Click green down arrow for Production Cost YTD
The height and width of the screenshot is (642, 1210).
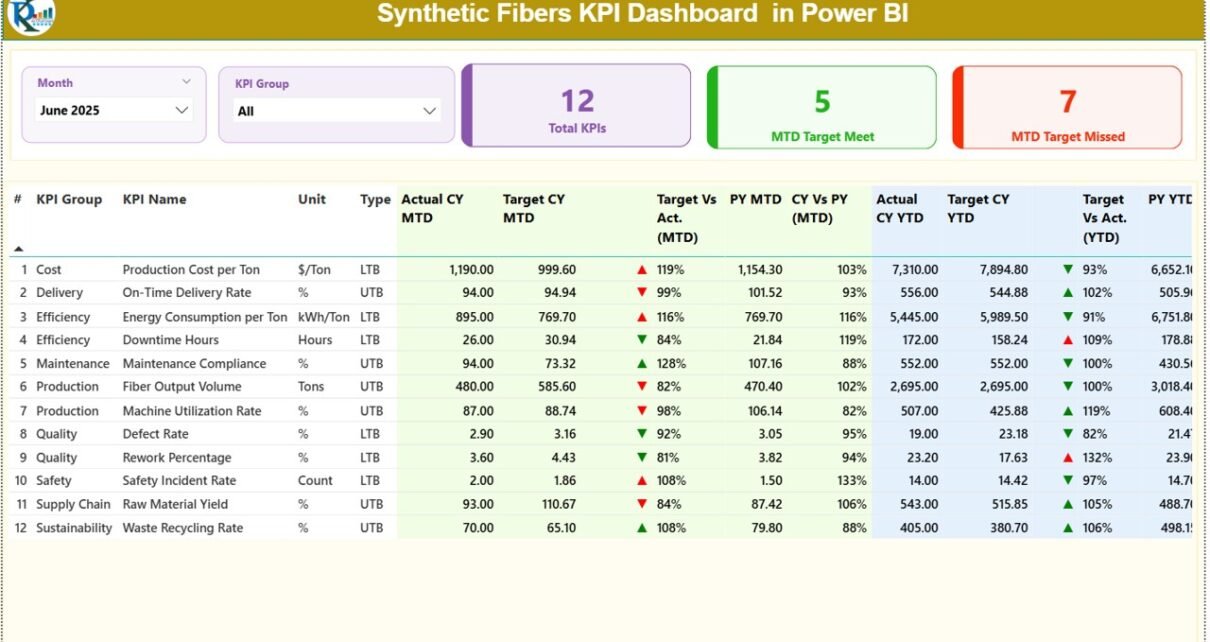(x=1068, y=270)
